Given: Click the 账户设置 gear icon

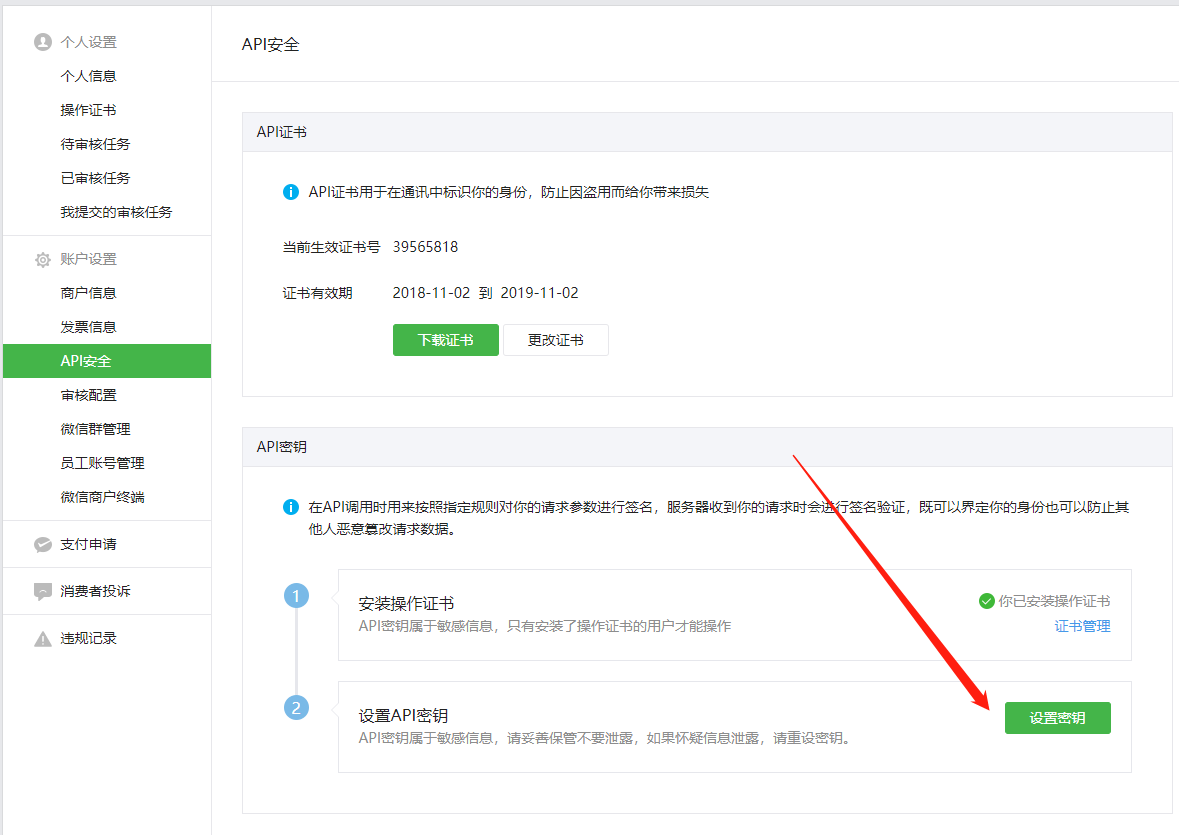Looking at the screenshot, I should (42, 260).
